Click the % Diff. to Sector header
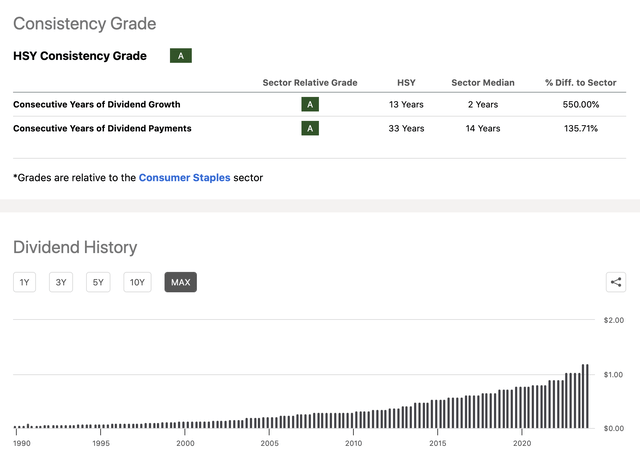Viewport: 640px width, 472px height. [578, 81]
